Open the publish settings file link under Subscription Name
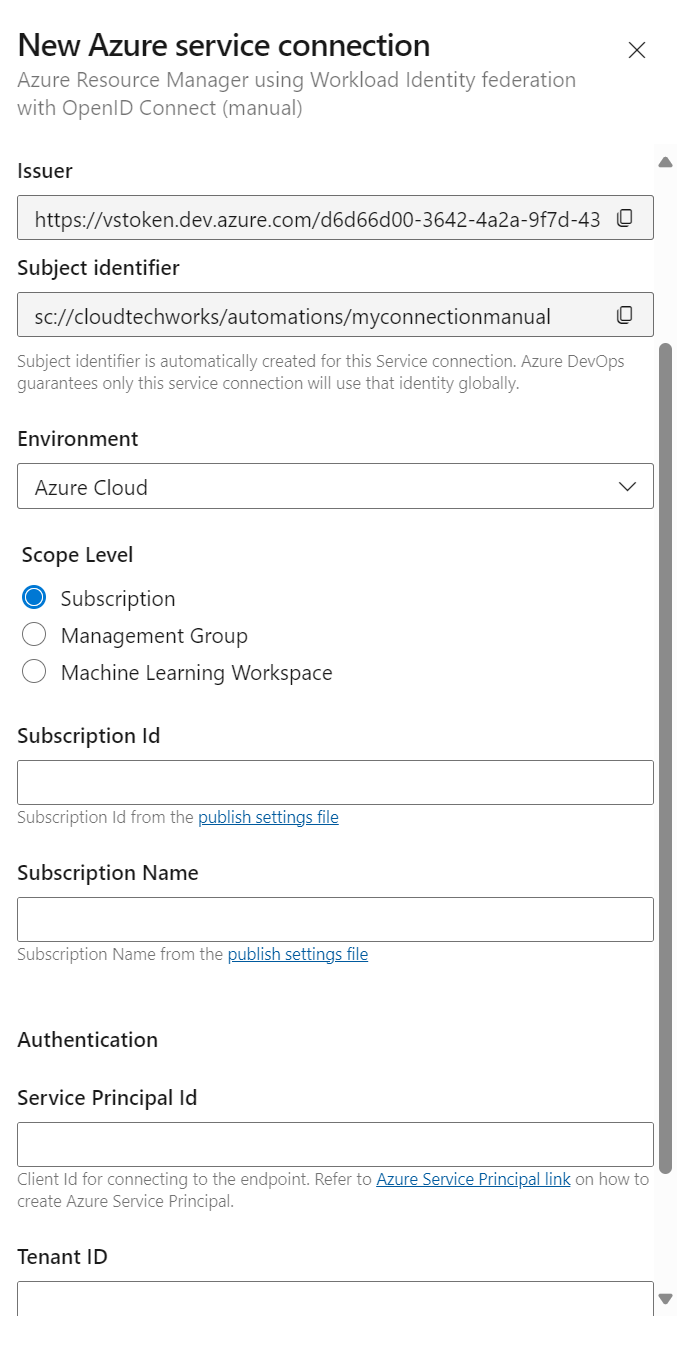This screenshot has width=693, height=1350. pyautogui.click(x=297, y=954)
